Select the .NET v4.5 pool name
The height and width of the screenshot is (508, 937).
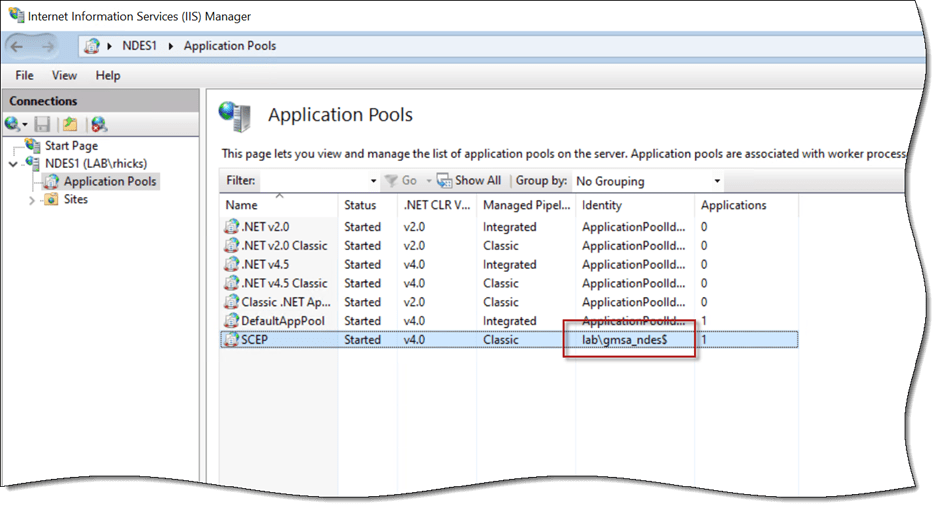(265, 264)
